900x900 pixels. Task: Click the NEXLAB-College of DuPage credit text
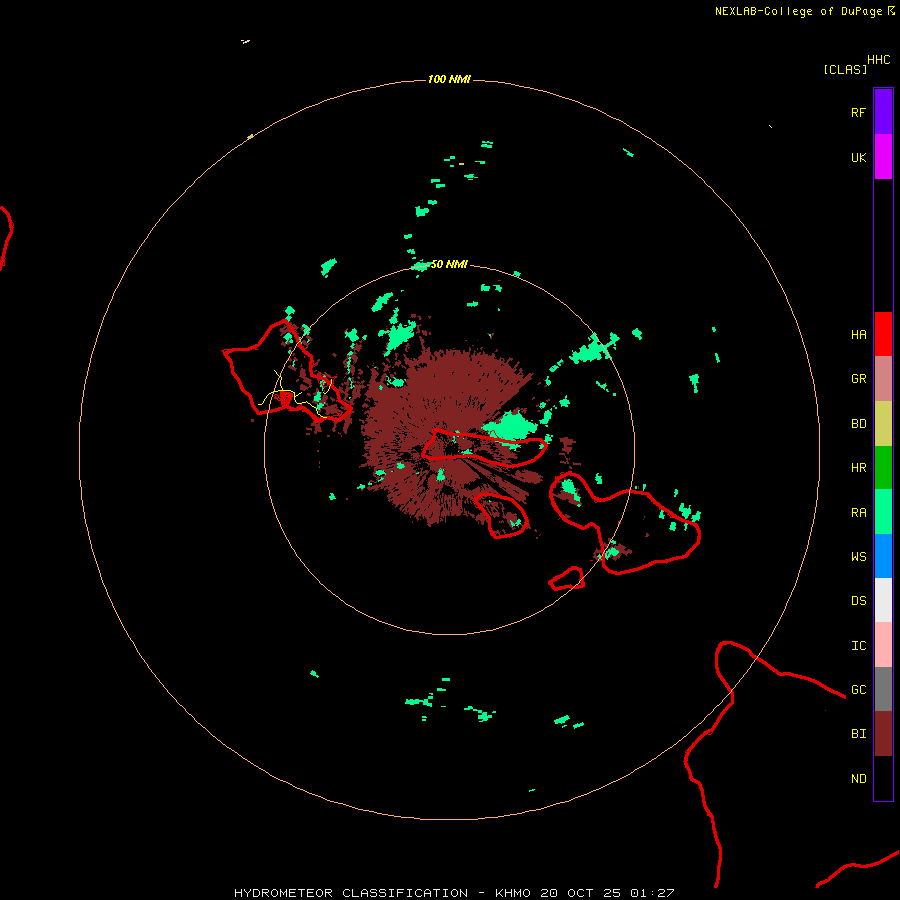click(x=798, y=11)
